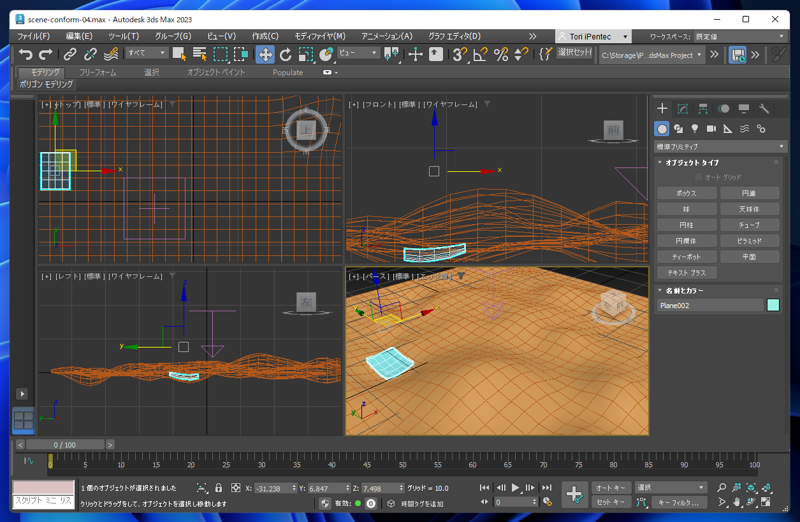The width and height of the screenshot is (800, 522).
Task: Click the X coordinate field -31.238
Action: tap(272, 488)
